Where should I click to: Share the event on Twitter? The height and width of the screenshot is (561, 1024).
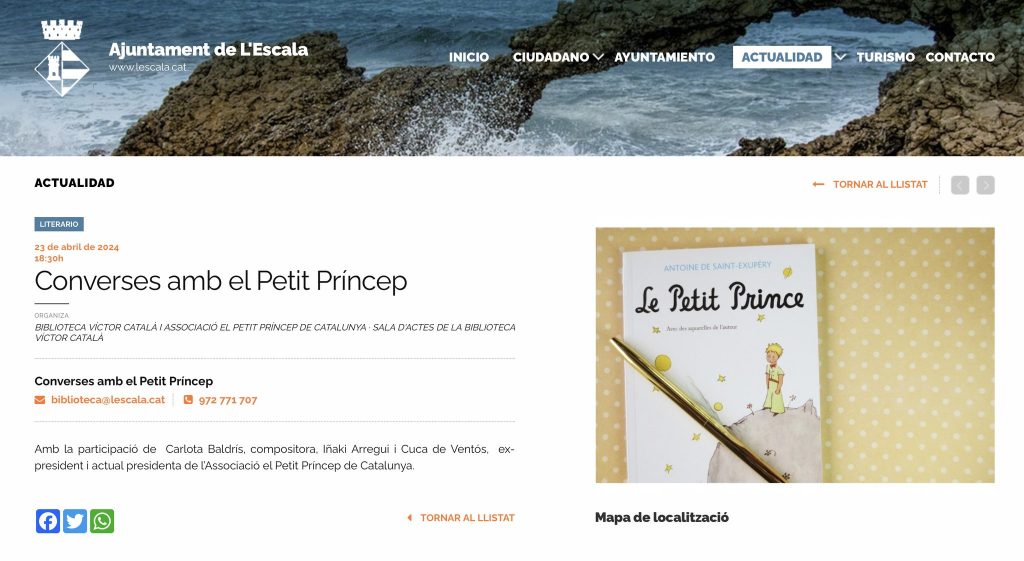point(75,521)
